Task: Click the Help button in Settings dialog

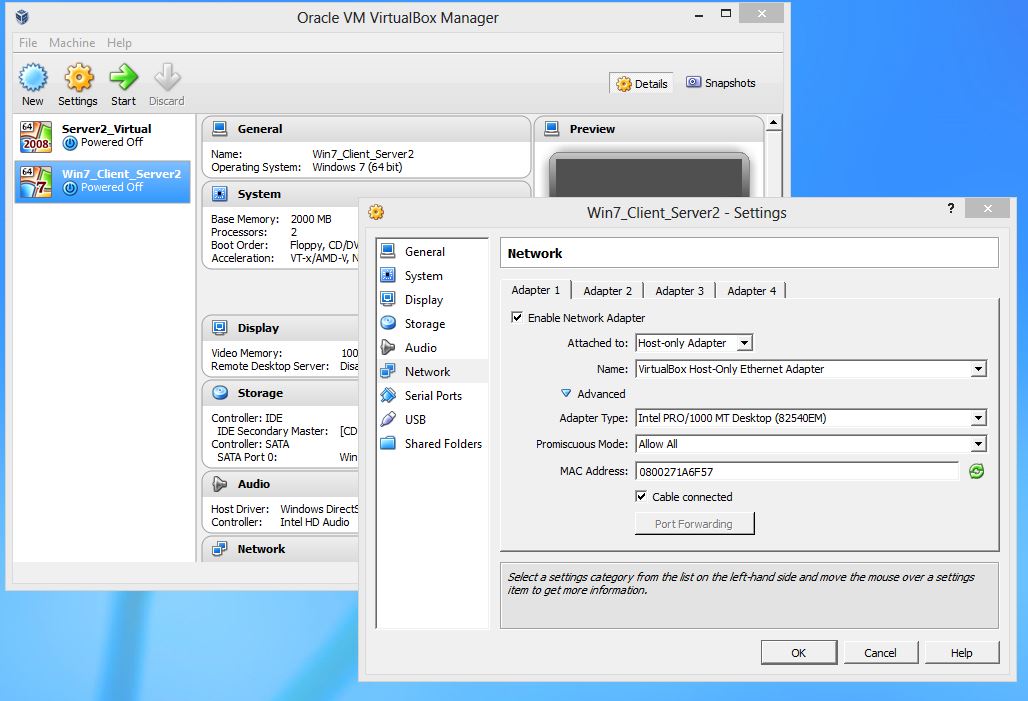Action: pyautogui.click(x=962, y=652)
